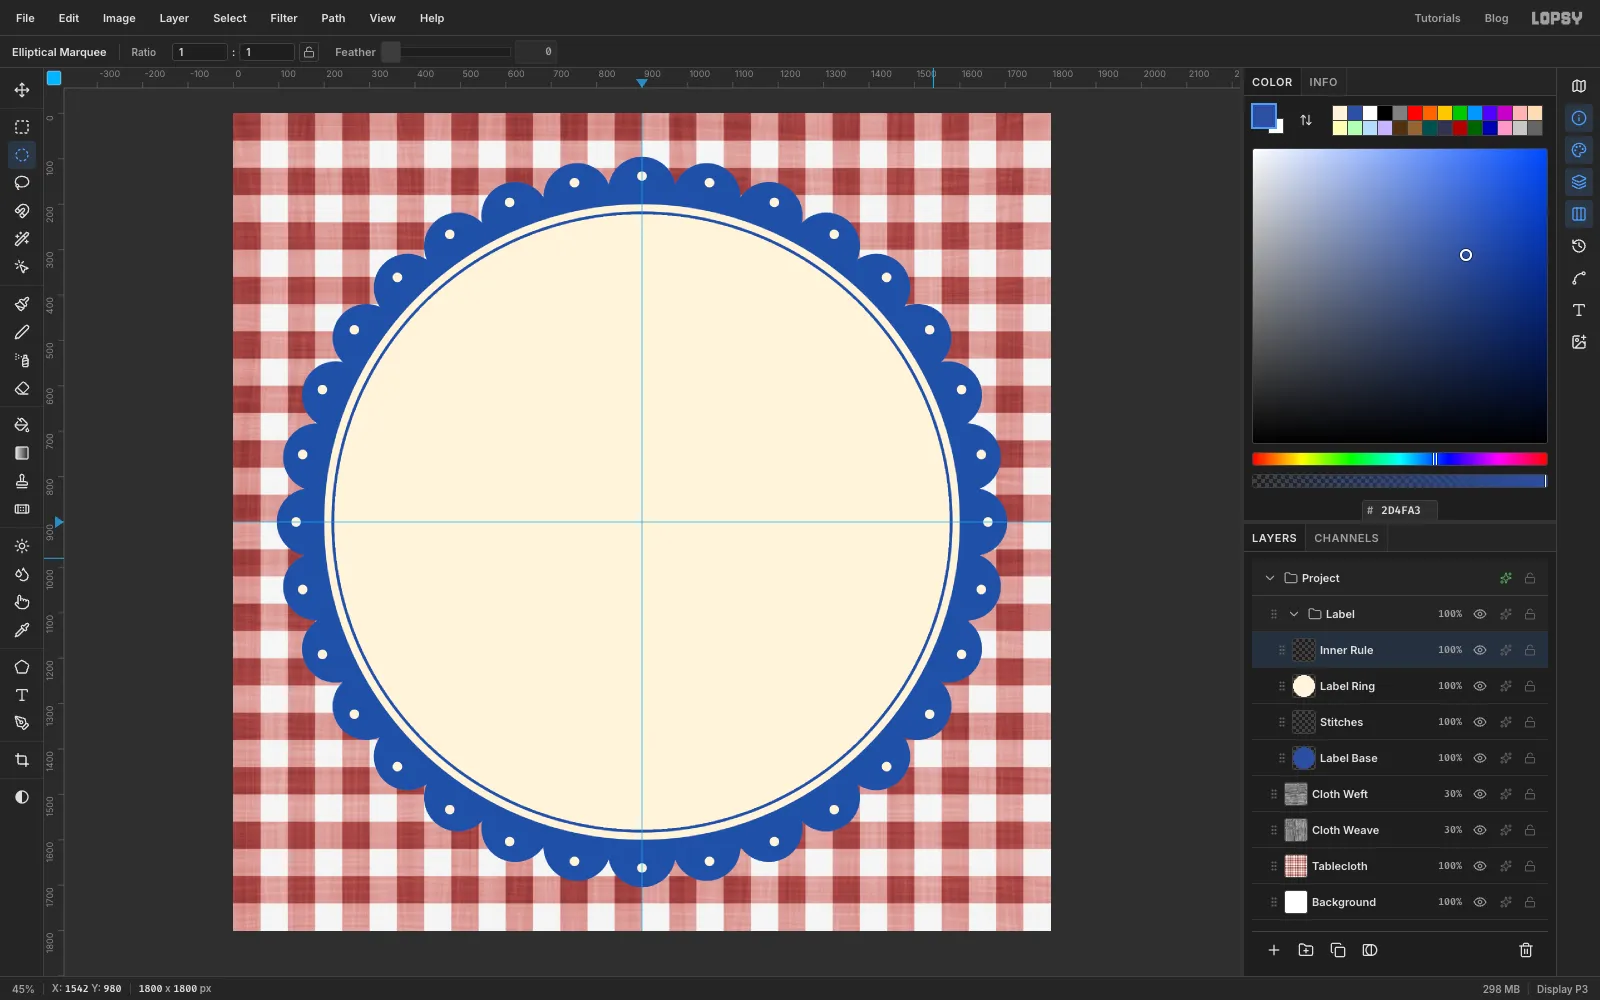The image size is (1600, 1000).
Task: Pick the red swatch in palette
Action: coord(1415,113)
